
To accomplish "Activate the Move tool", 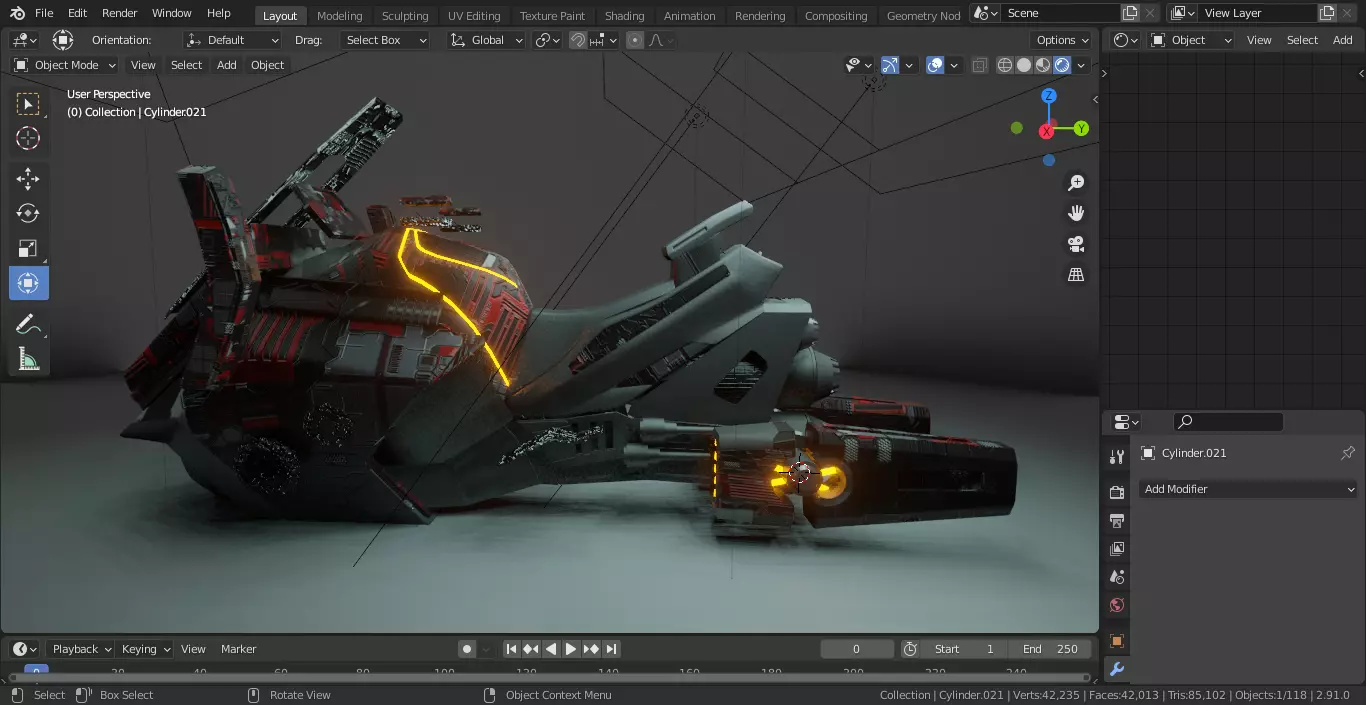I will pos(28,179).
